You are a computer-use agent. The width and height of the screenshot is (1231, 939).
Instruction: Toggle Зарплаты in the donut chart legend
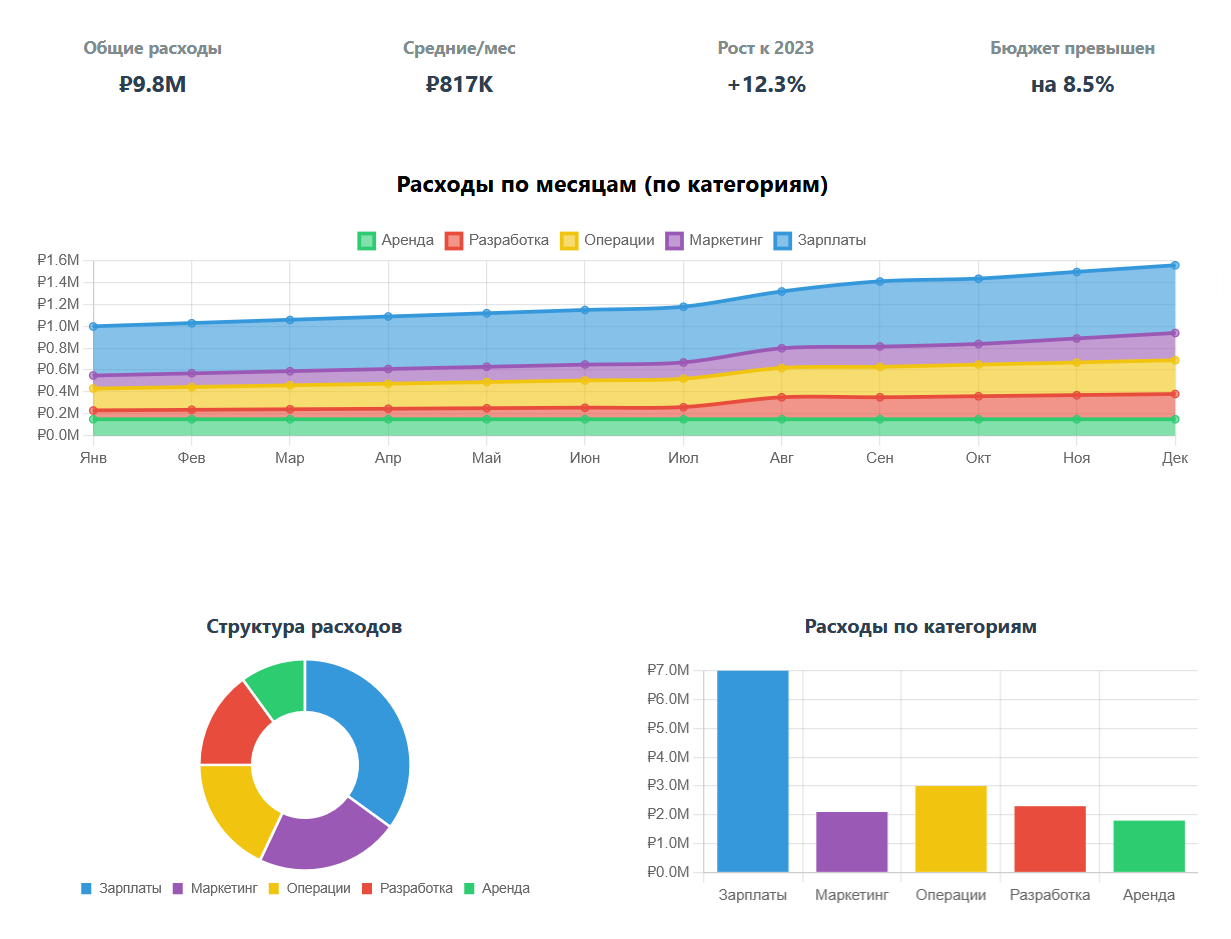tap(120, 888)
